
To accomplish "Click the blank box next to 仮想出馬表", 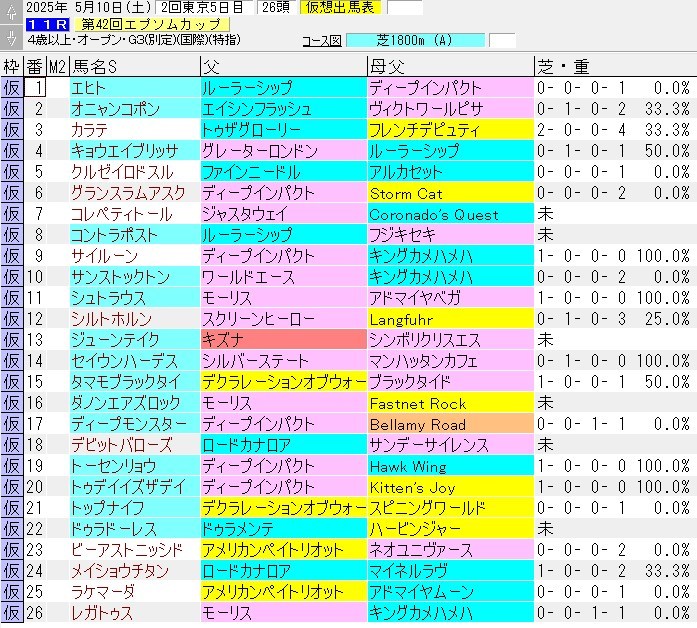I will tap(405, 7).
